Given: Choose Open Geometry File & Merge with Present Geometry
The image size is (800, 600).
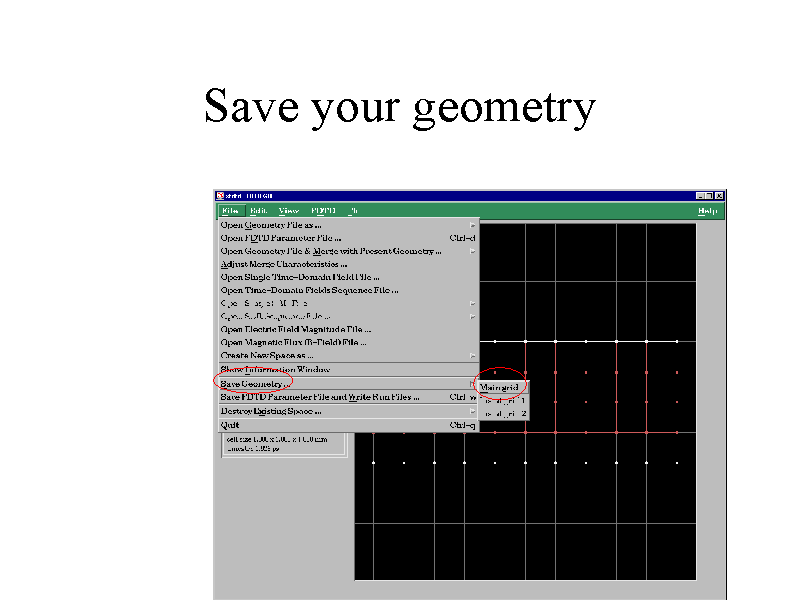Looking at the screenshot, I should (x=349, y=251).
